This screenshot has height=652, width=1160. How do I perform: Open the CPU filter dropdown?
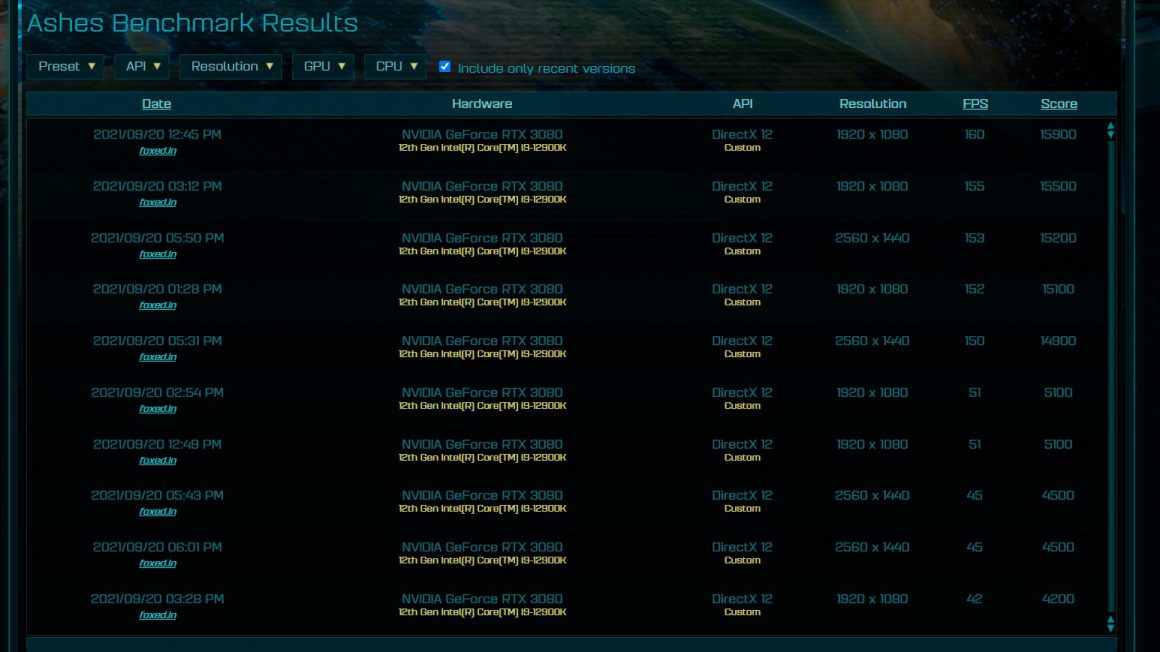click(394, 66)
